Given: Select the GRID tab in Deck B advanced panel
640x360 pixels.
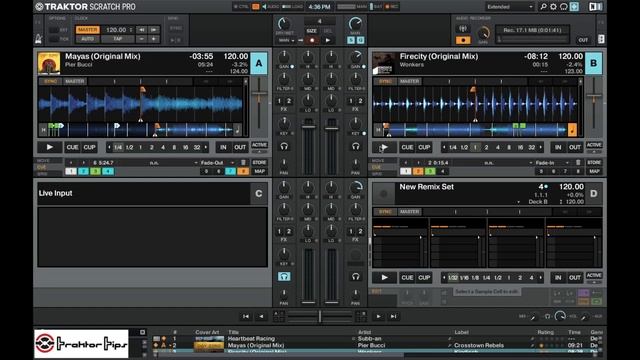Looking at the screenshot, I should pos(382,174).
